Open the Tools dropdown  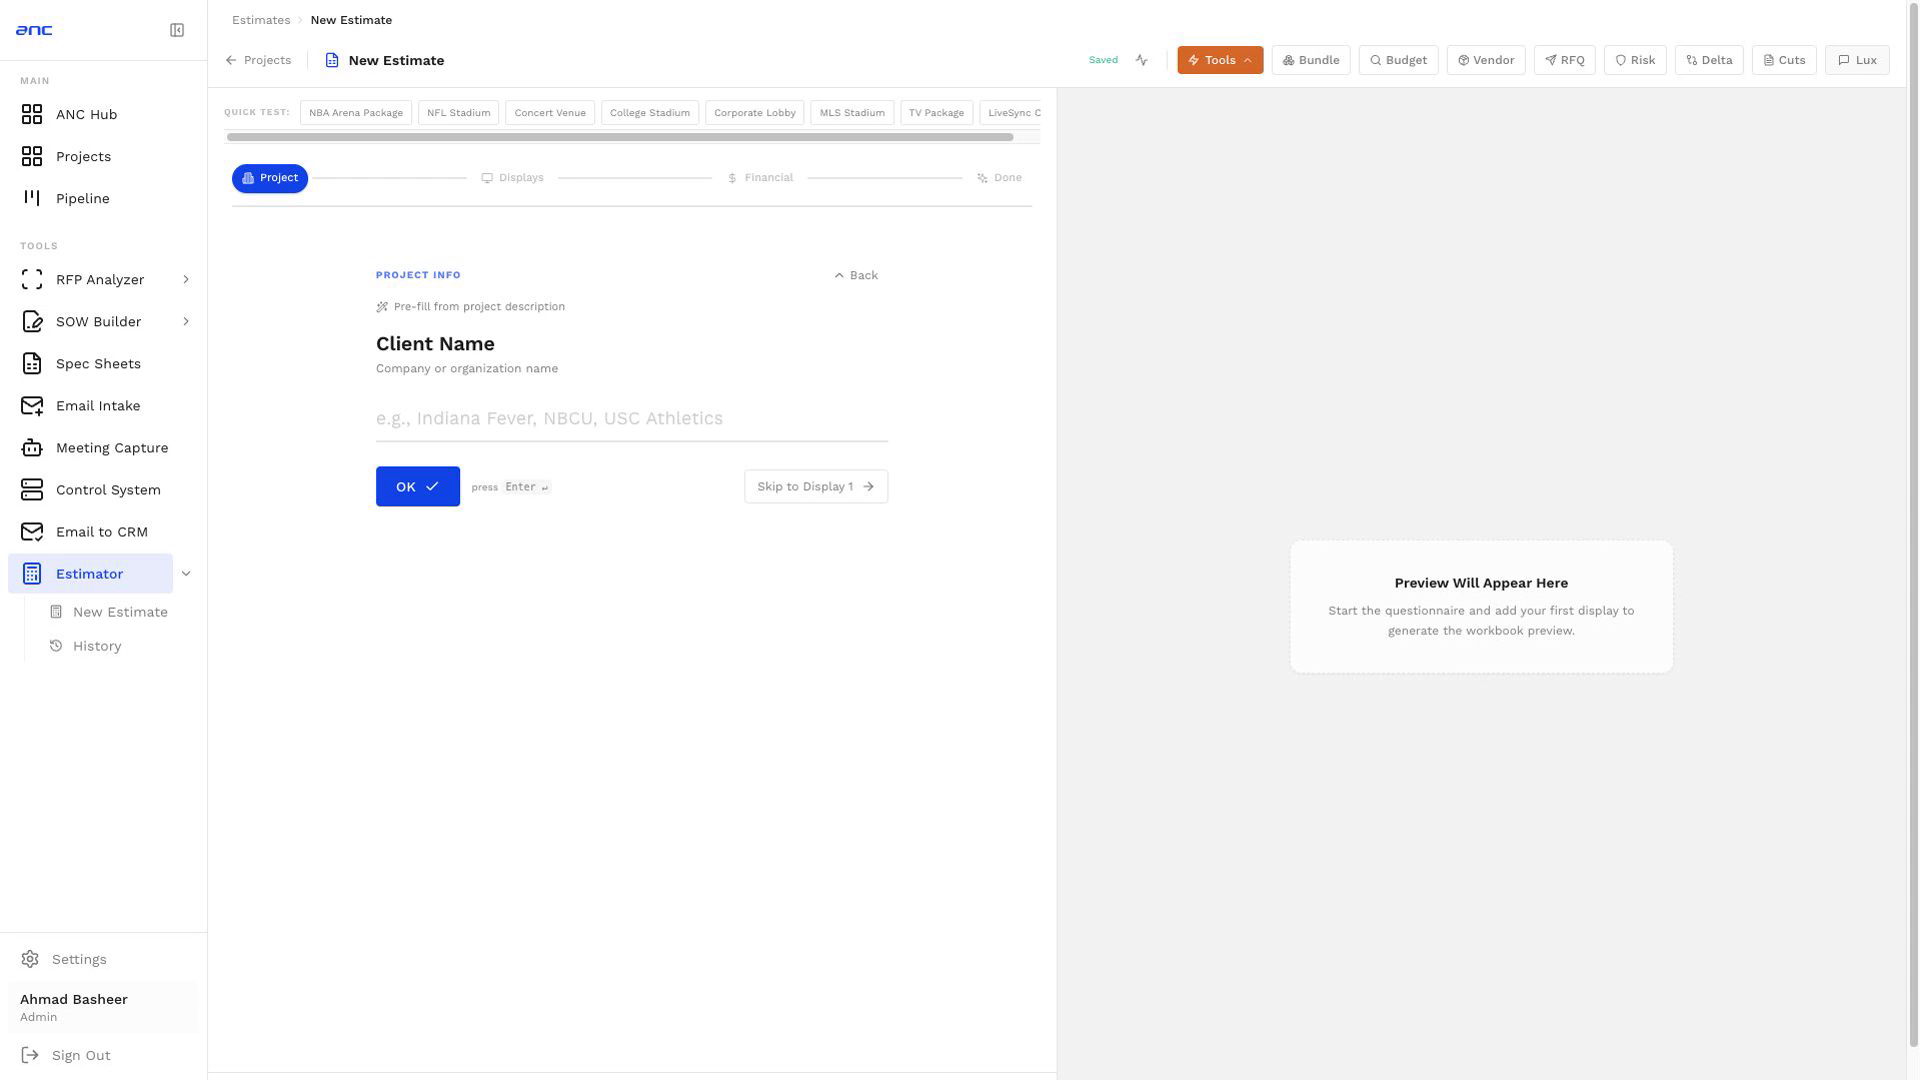[1220, 60]
